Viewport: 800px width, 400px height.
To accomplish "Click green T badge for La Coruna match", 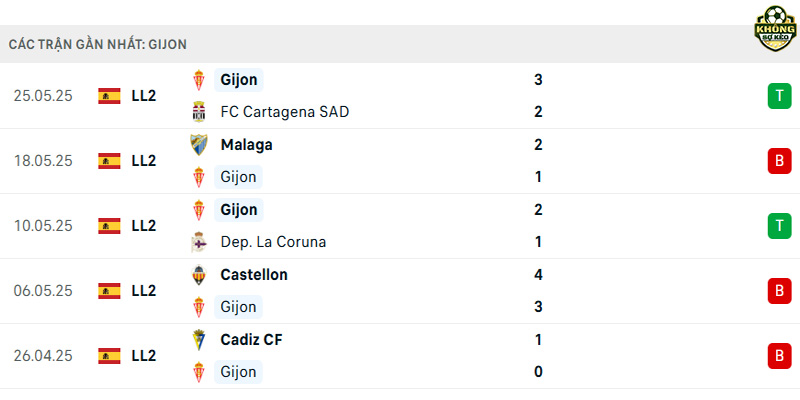I will (x=779, y=226).
